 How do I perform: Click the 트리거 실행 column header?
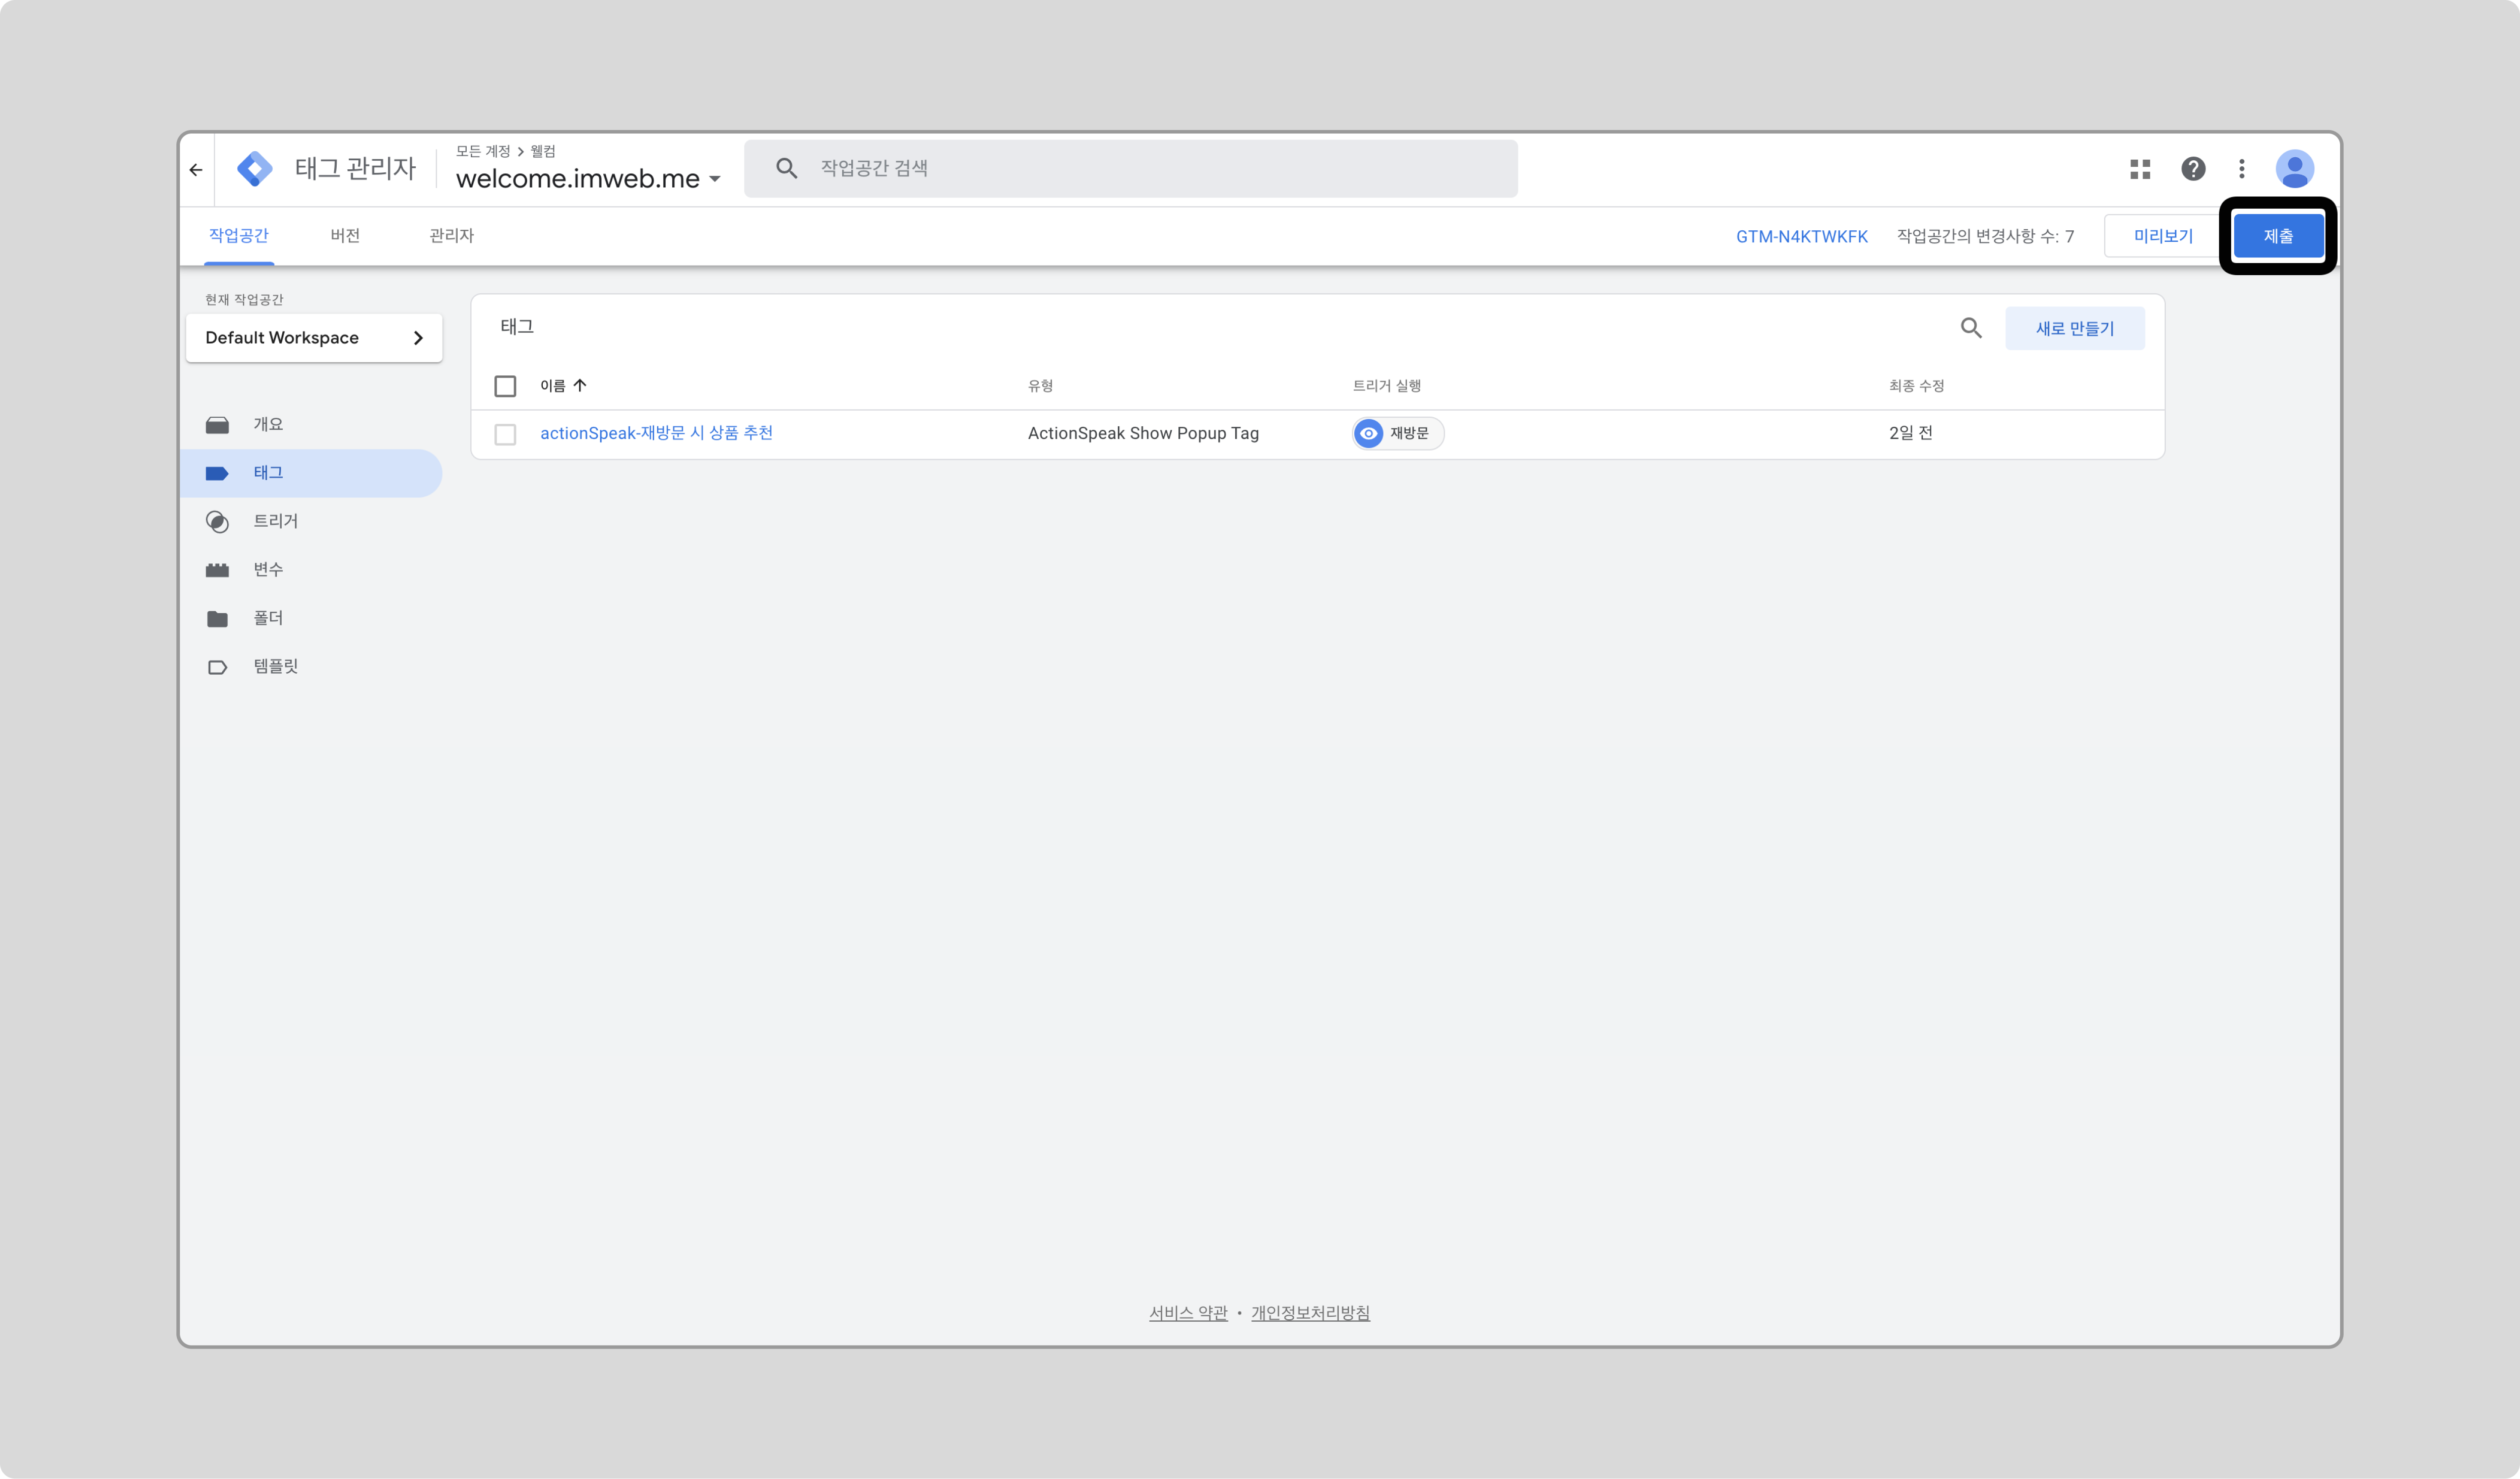(1386, 386)
